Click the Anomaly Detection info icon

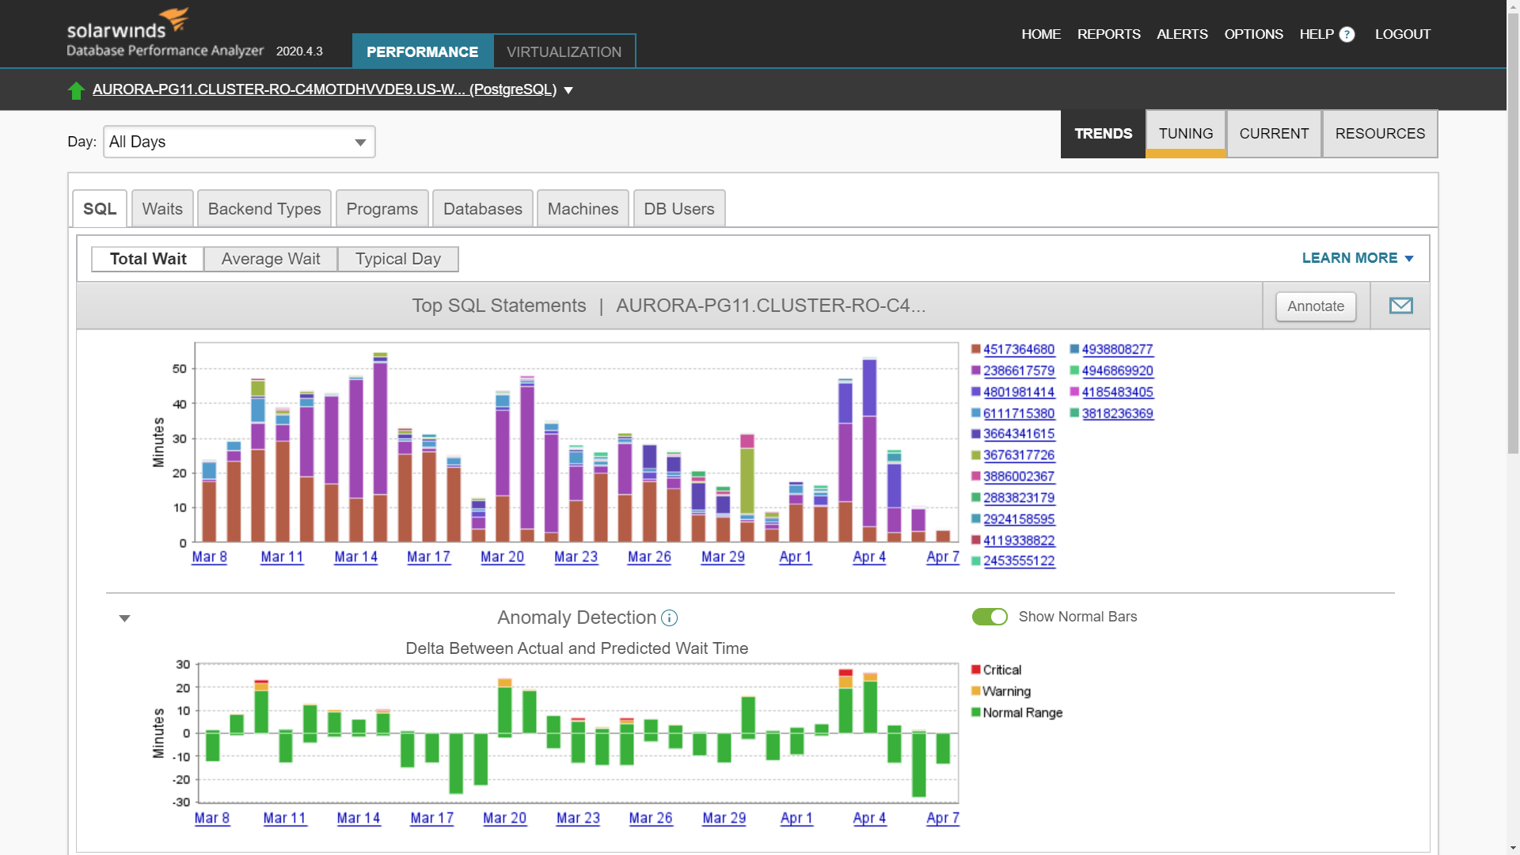[x=668, y=617]
